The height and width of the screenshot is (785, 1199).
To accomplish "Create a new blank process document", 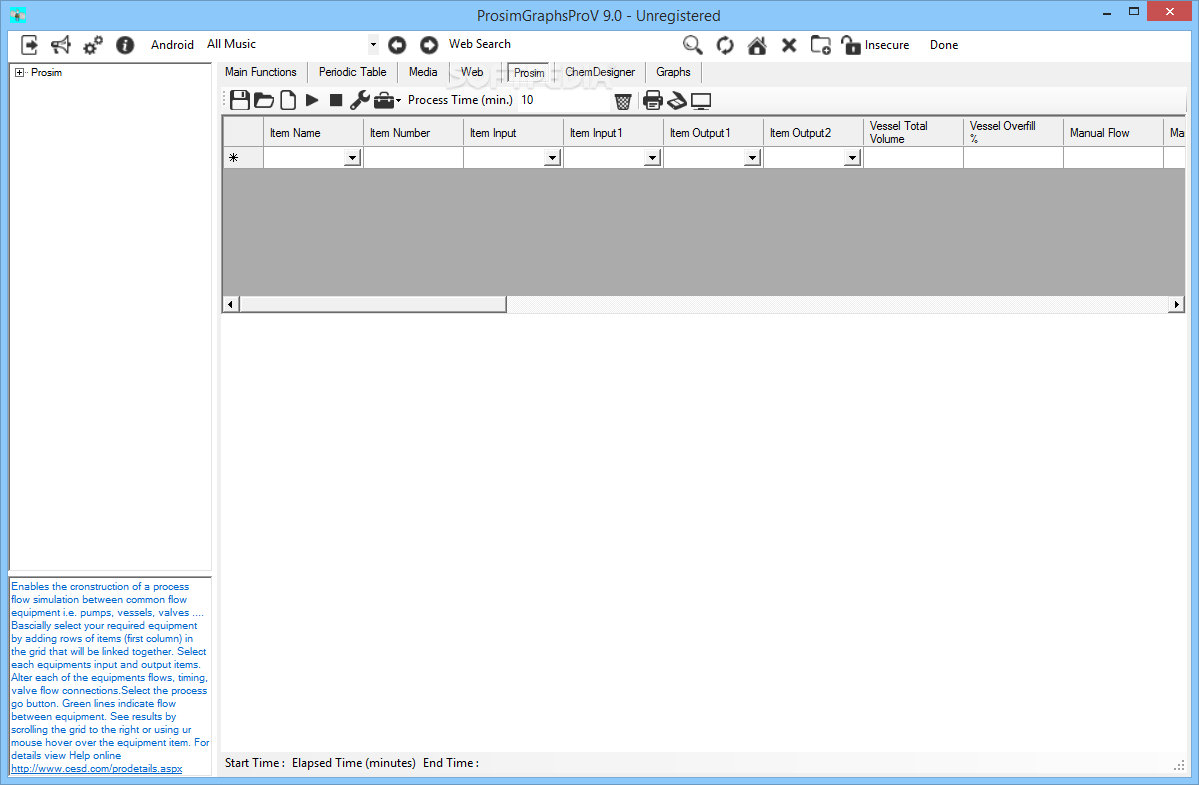I will (x=288, y=100).
